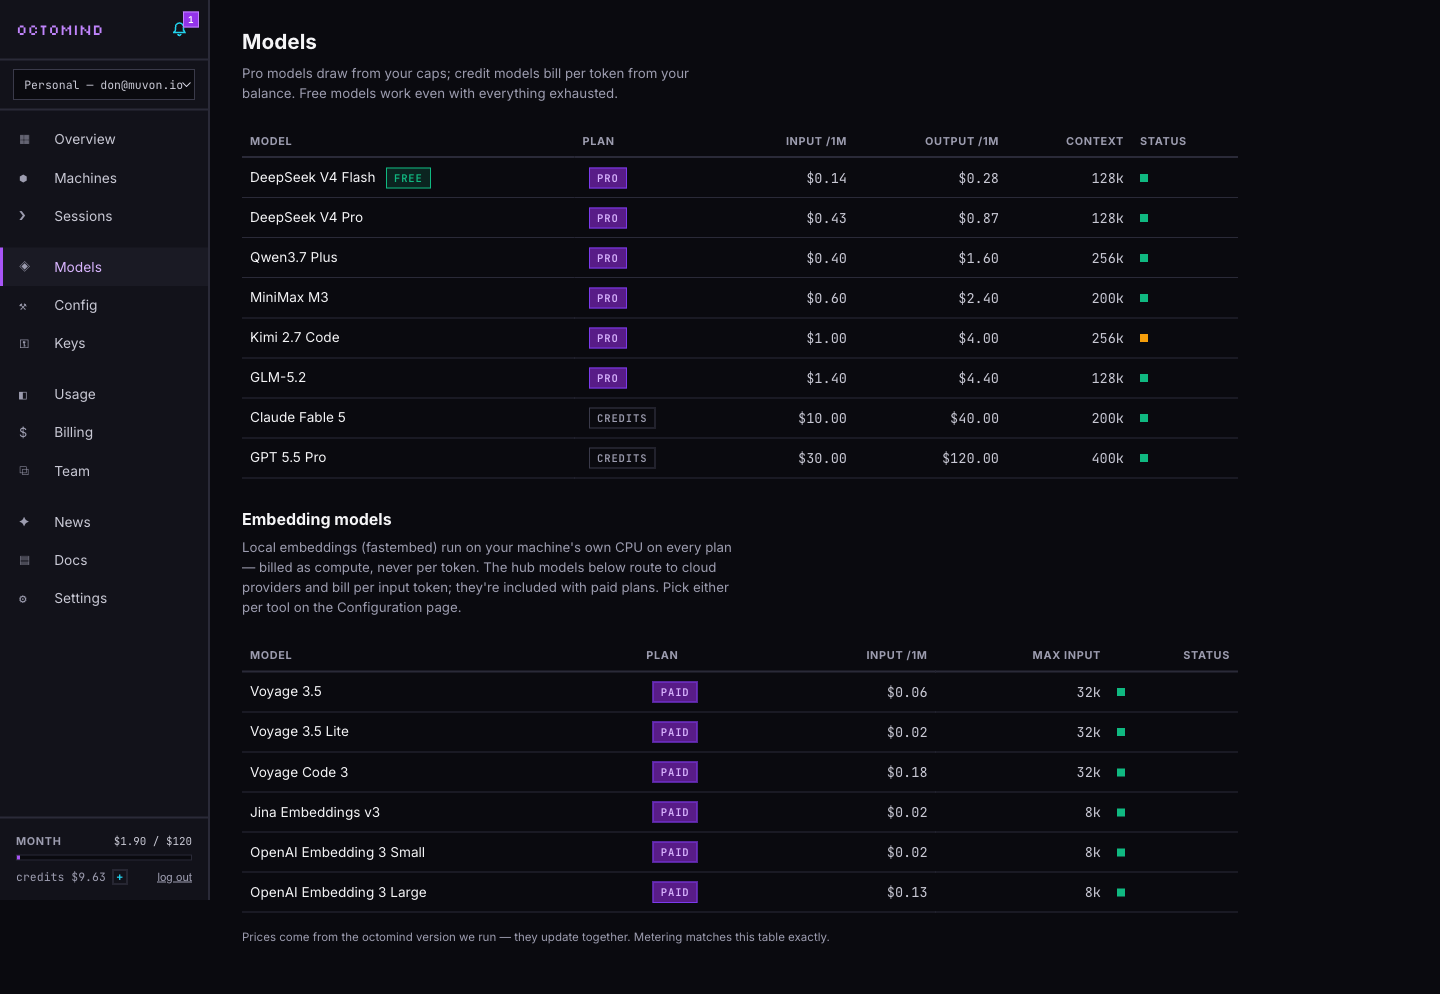
Task: Click the Overview grid icon
Action: [x=24, y=139]
